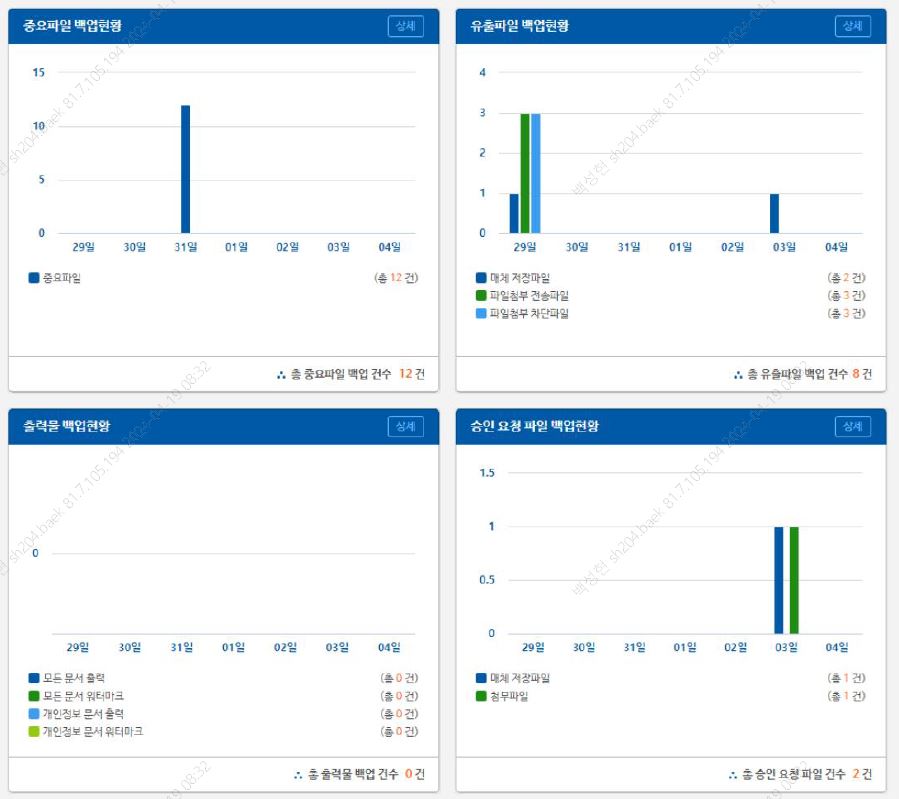Select the 개인정보 문서 출력 legend item
Viewport: 899px width, 799px height.
point(80,714)
